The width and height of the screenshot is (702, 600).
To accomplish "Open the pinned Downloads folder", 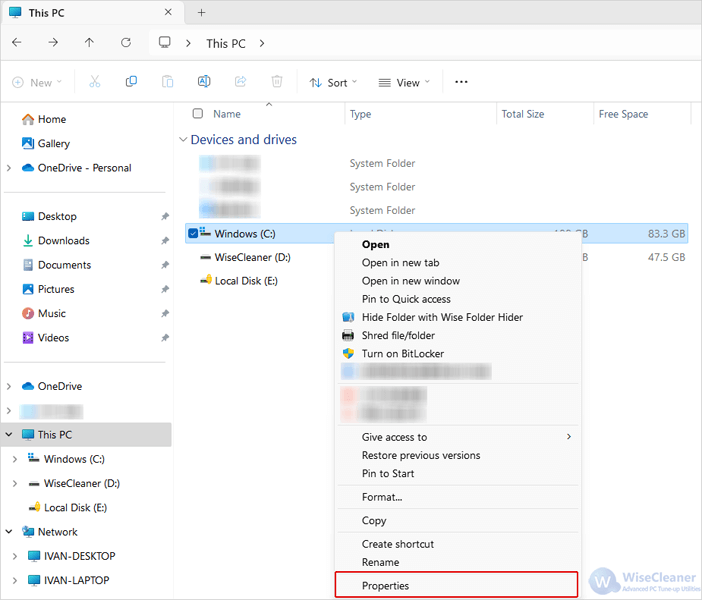I will click(64, 240).
